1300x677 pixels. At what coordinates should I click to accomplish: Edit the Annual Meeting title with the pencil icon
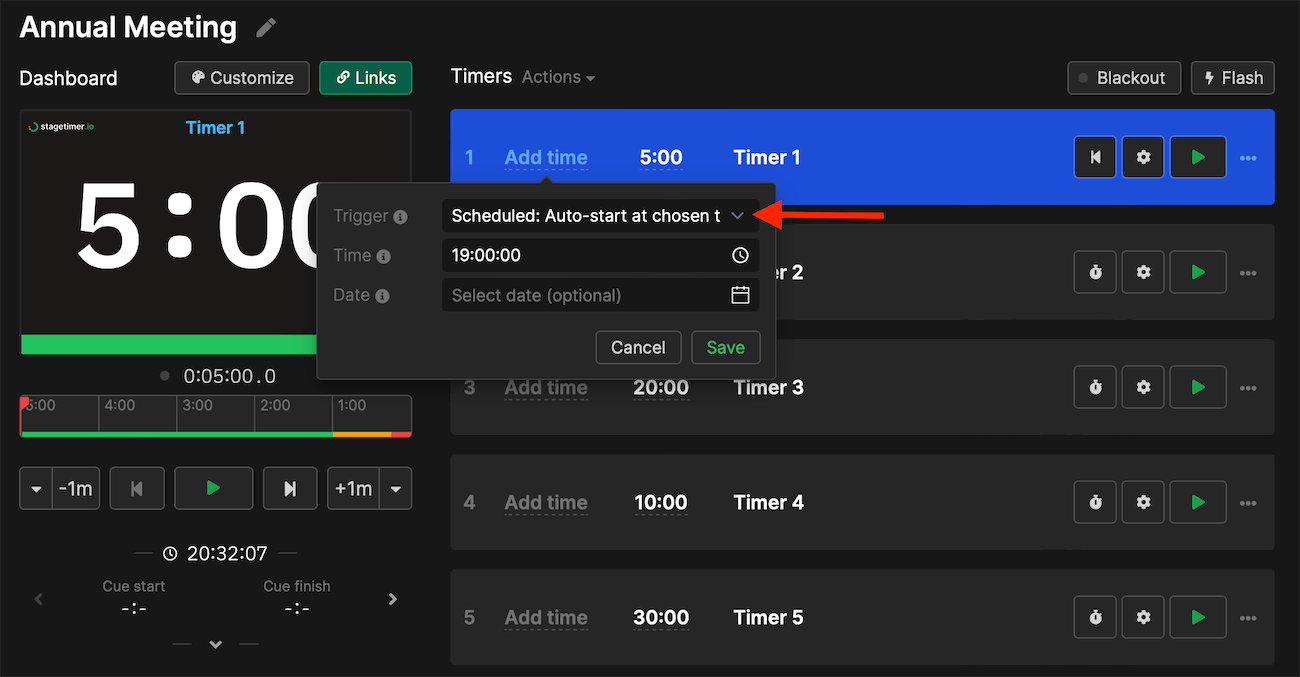264,27
